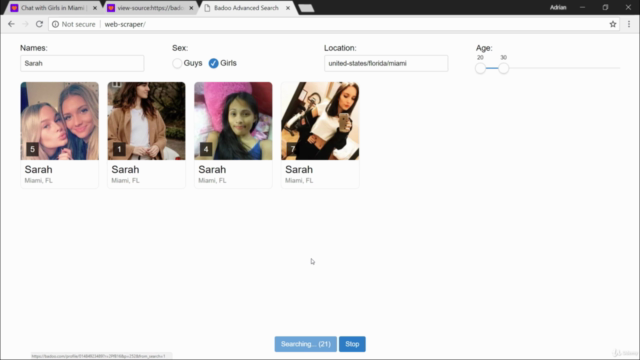
Task: Minimize the browser window
Action: [x=582, y=7]
